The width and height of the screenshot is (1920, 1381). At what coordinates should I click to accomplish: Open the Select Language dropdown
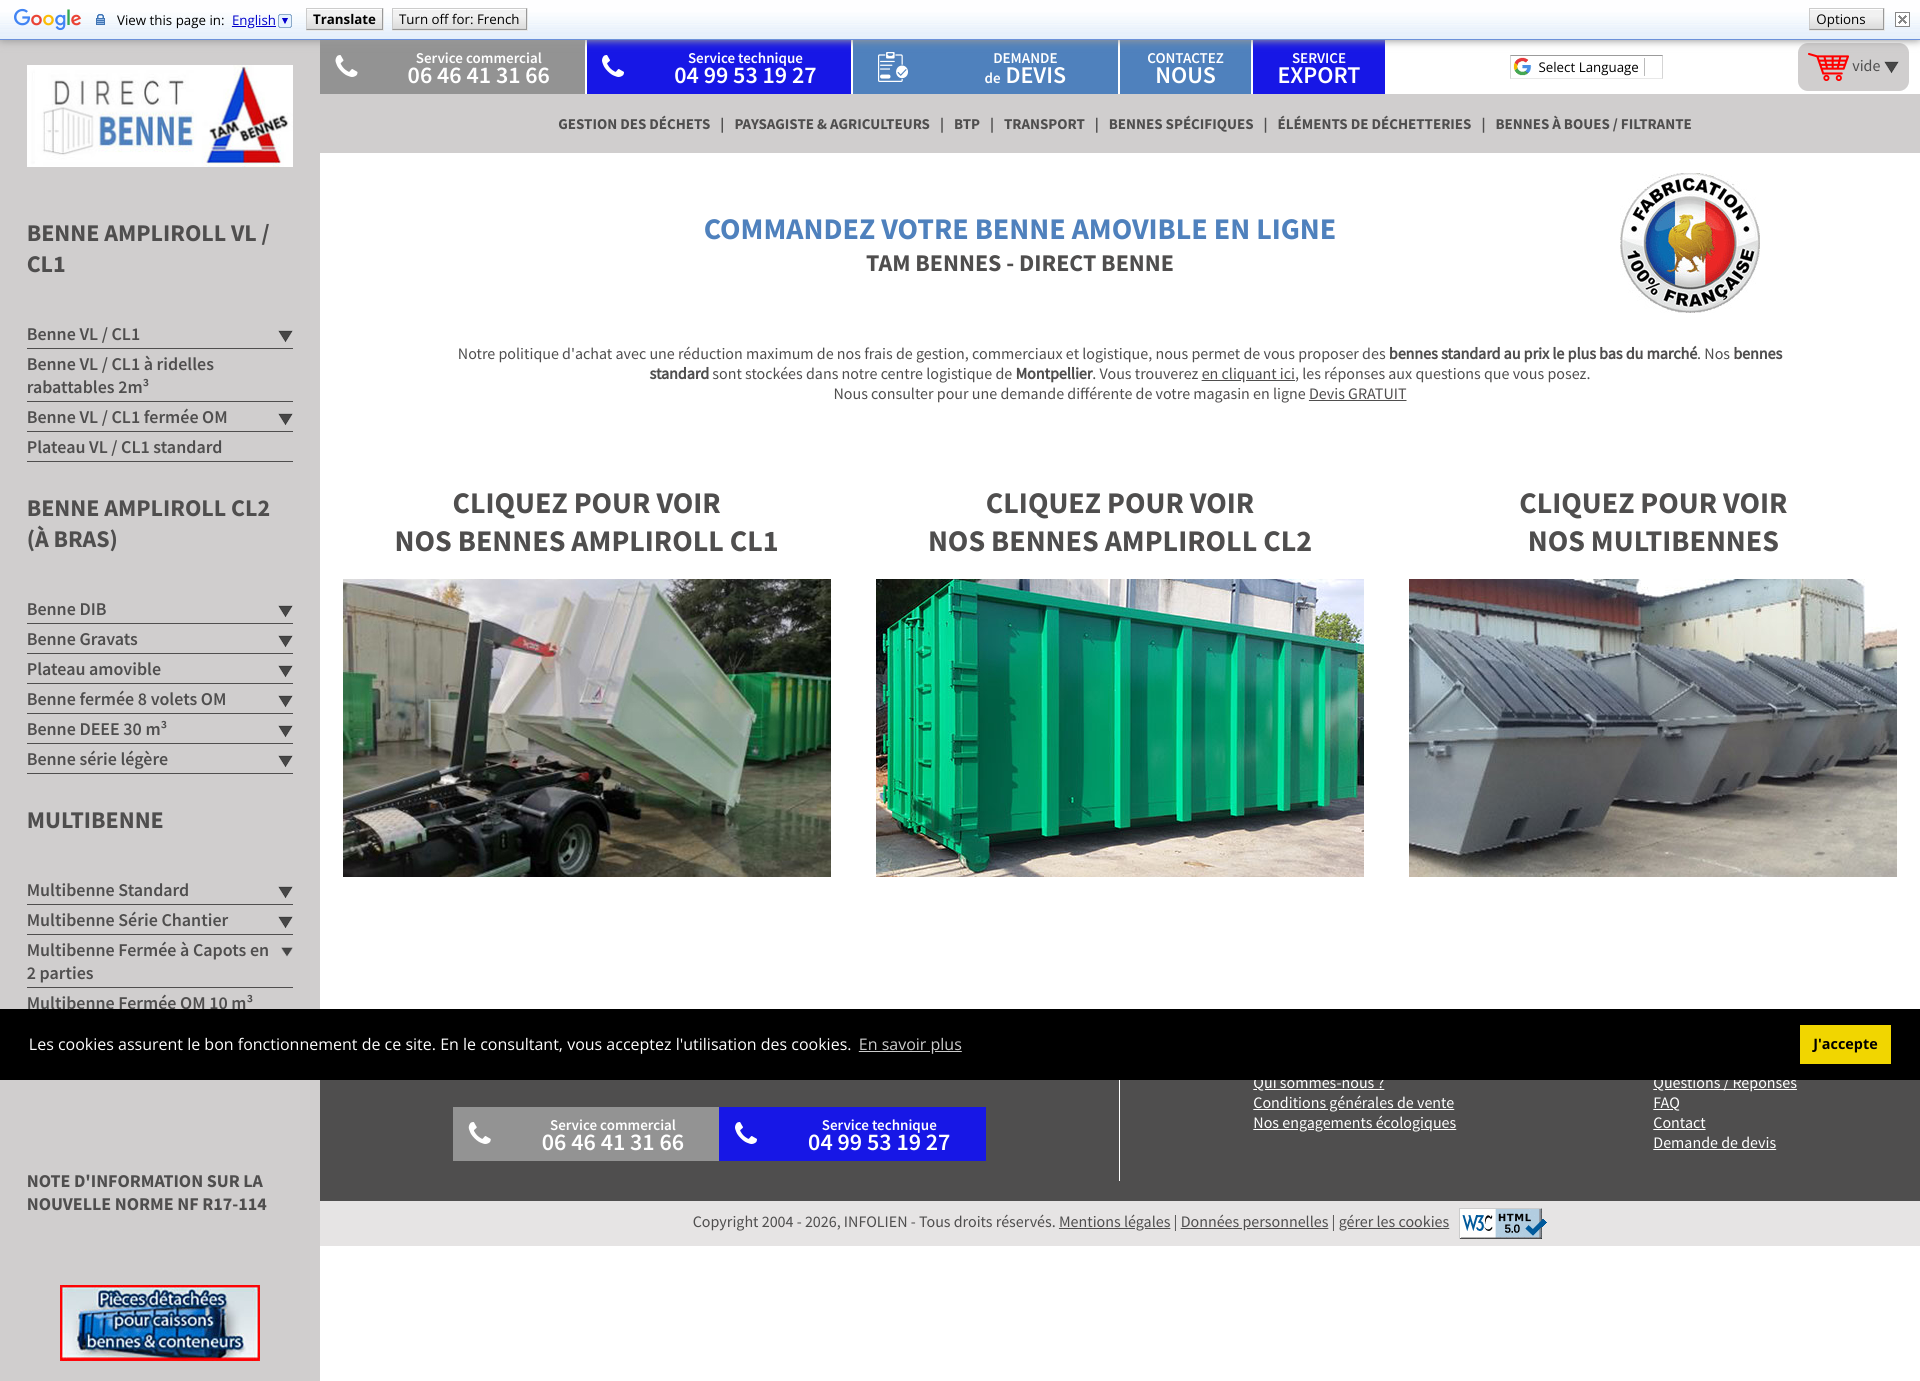(1586, 67)
